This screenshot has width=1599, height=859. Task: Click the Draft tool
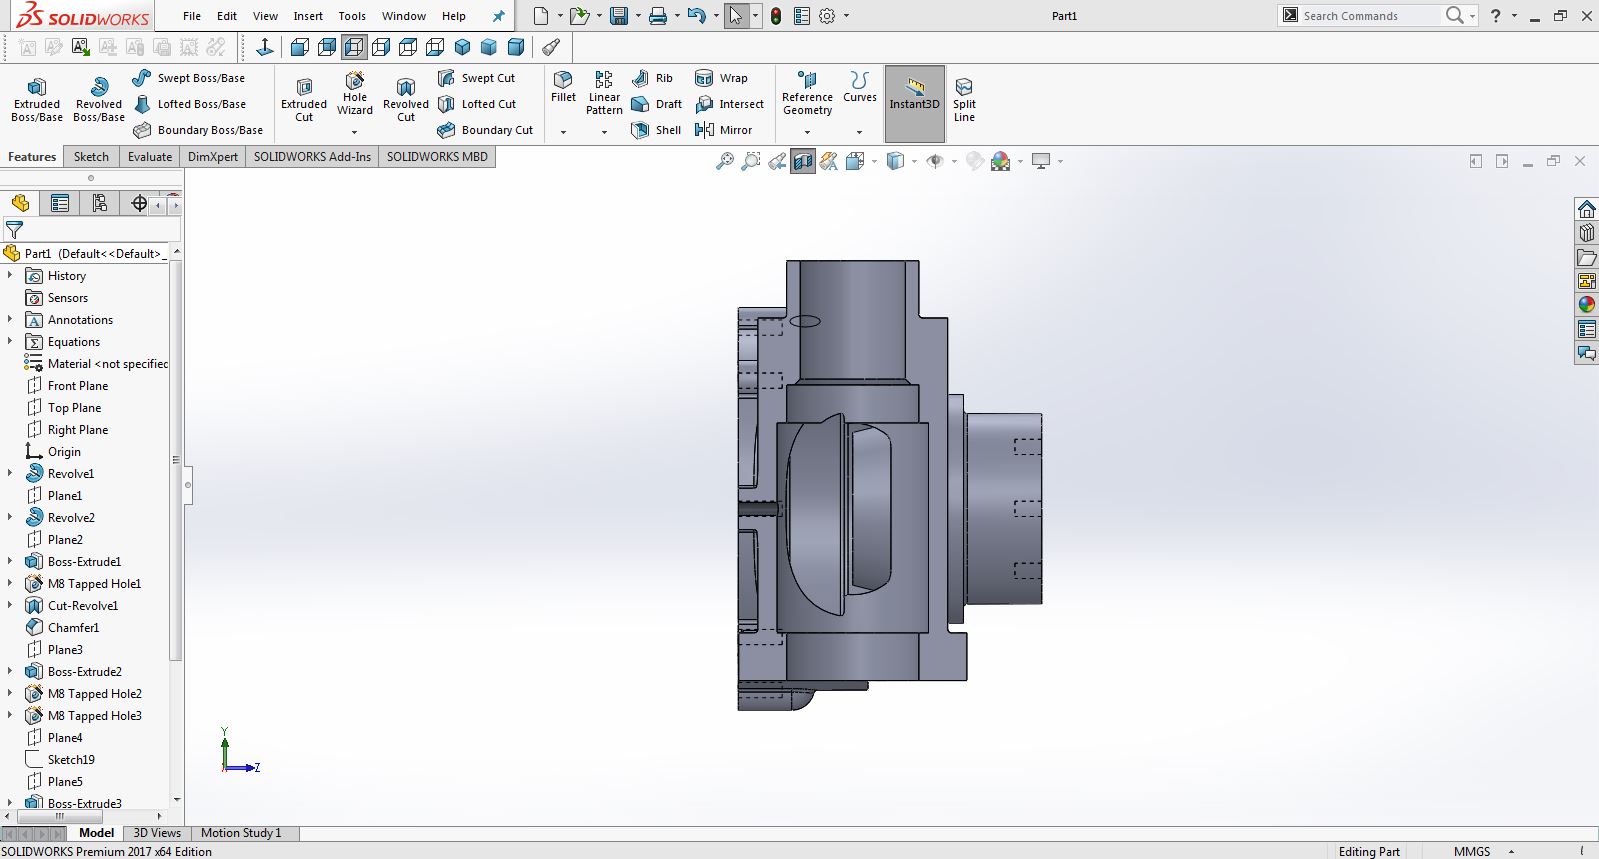pos(656,104)
